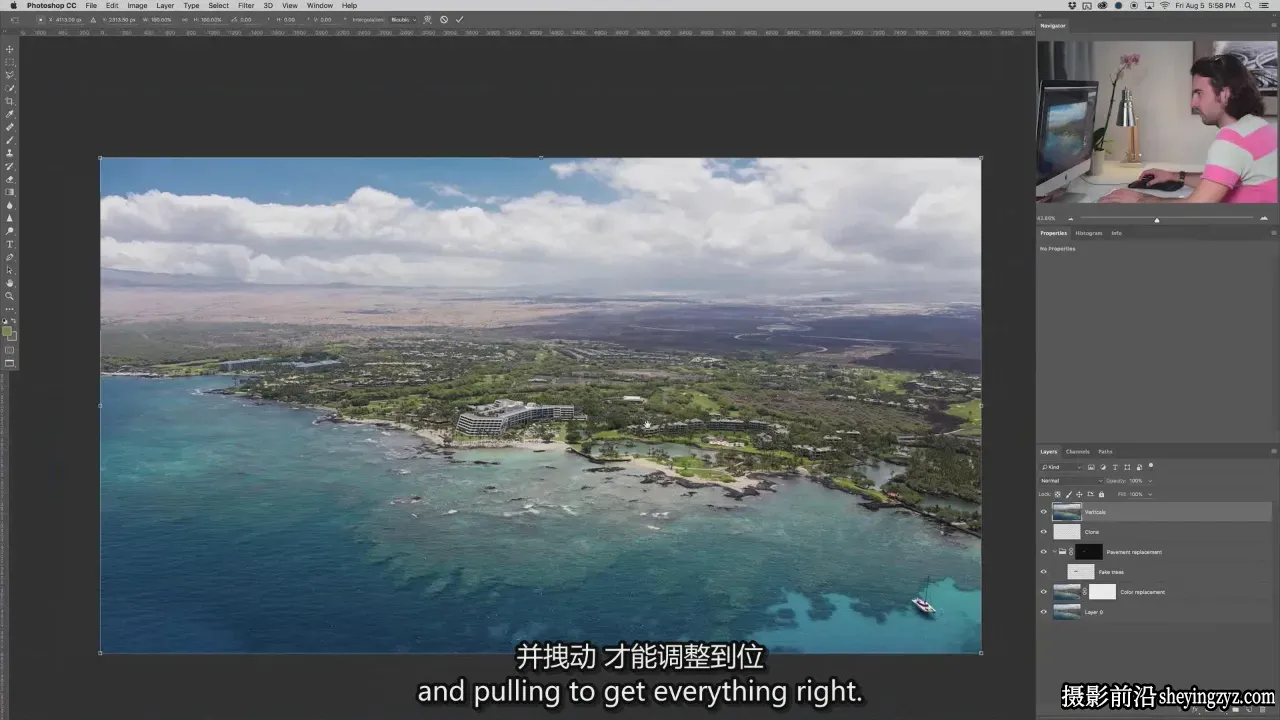
Task: Open the Layers panel menu
Action: click(x=1273, y=451)
